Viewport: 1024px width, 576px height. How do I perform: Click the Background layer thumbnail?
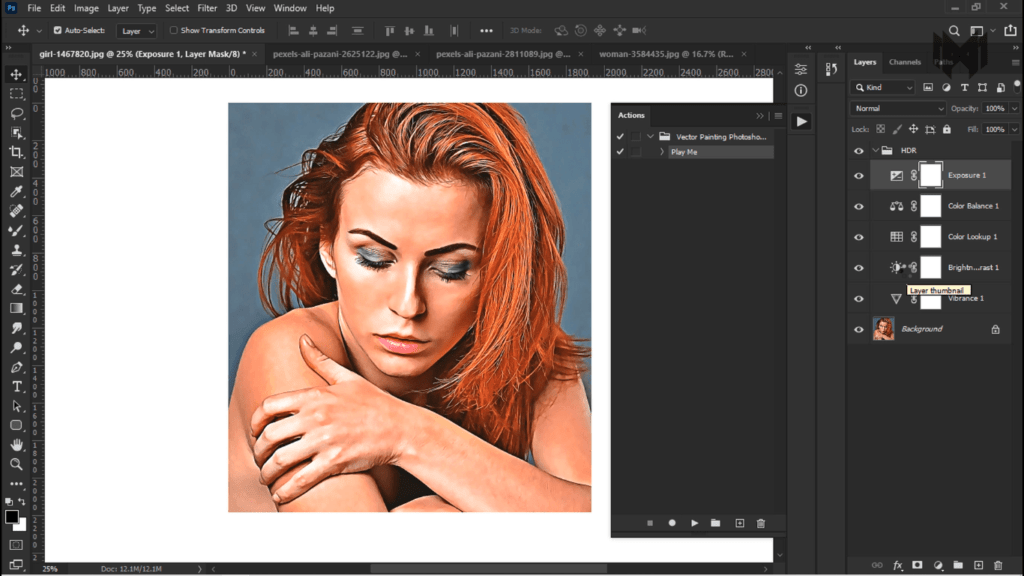click(x=884, y=329)
